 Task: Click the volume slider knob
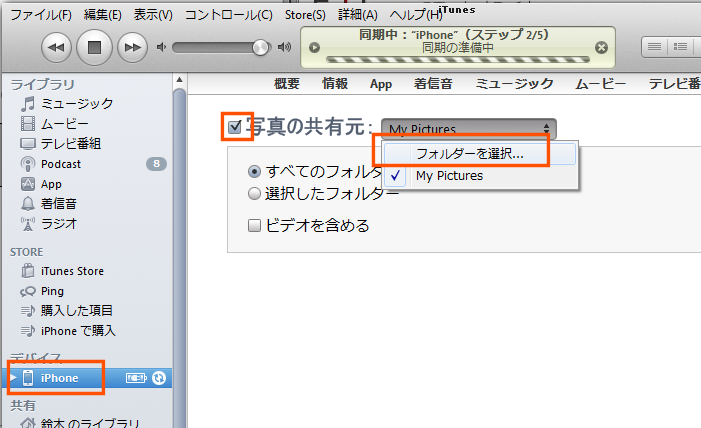coord(261,47)
